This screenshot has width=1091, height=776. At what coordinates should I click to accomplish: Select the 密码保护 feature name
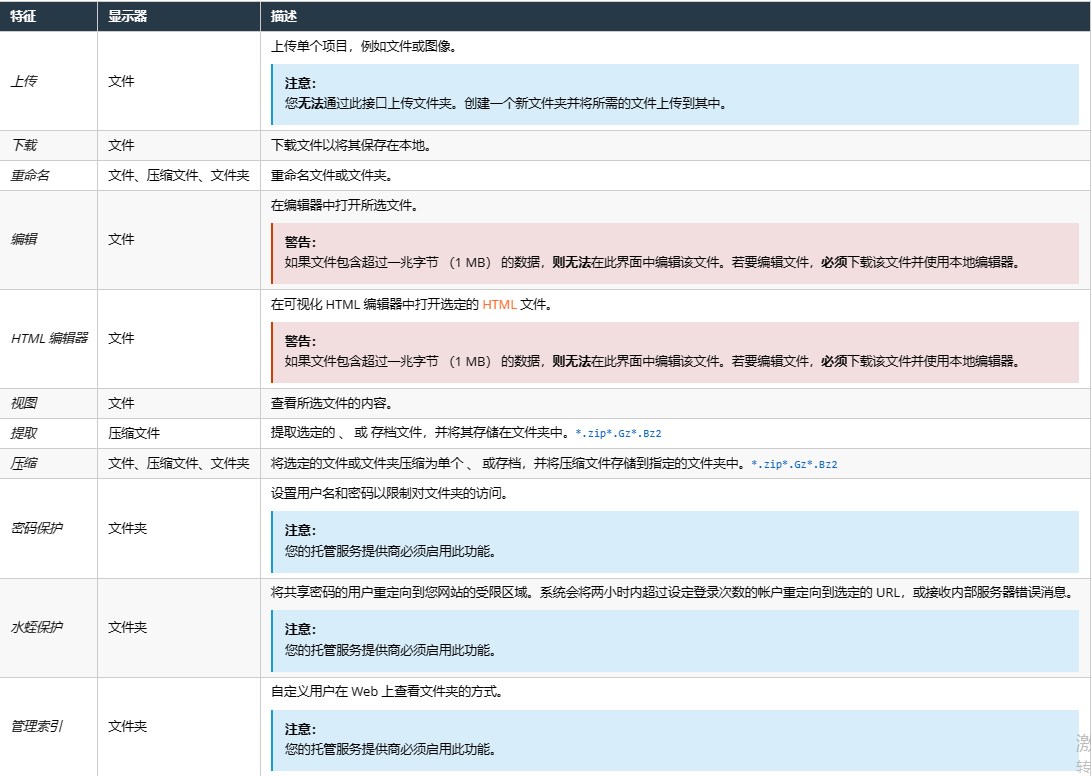36,528
